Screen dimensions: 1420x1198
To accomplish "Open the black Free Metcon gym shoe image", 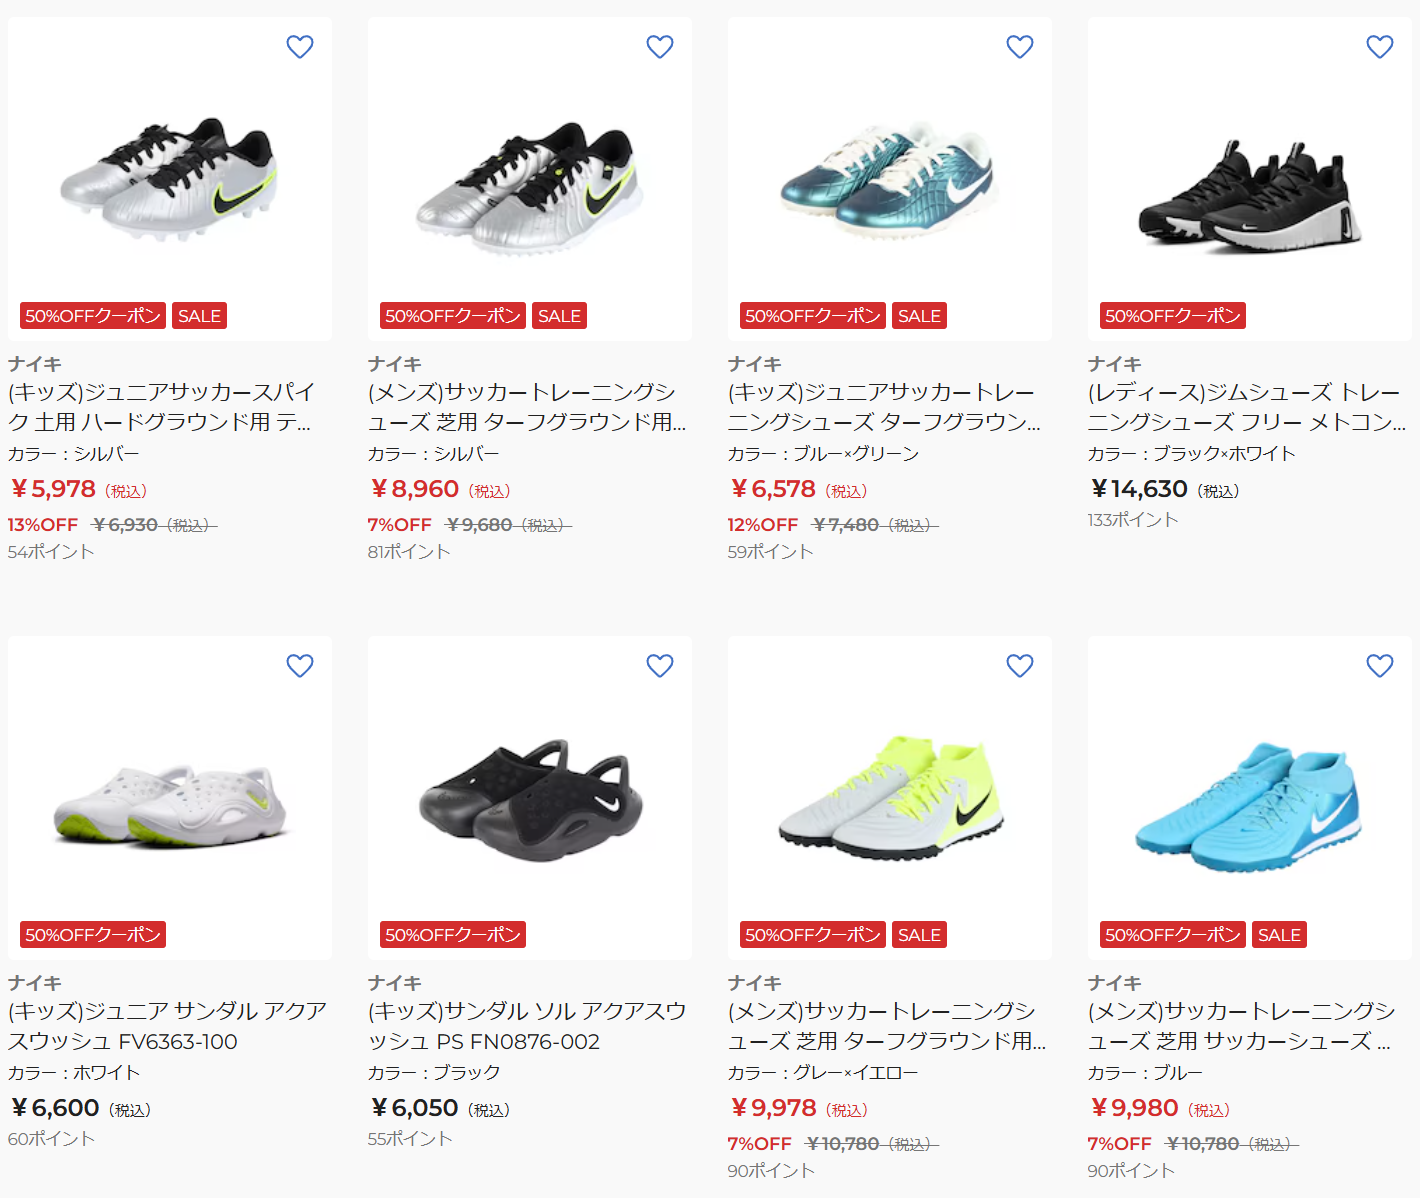I will (x=1250, y=179).
